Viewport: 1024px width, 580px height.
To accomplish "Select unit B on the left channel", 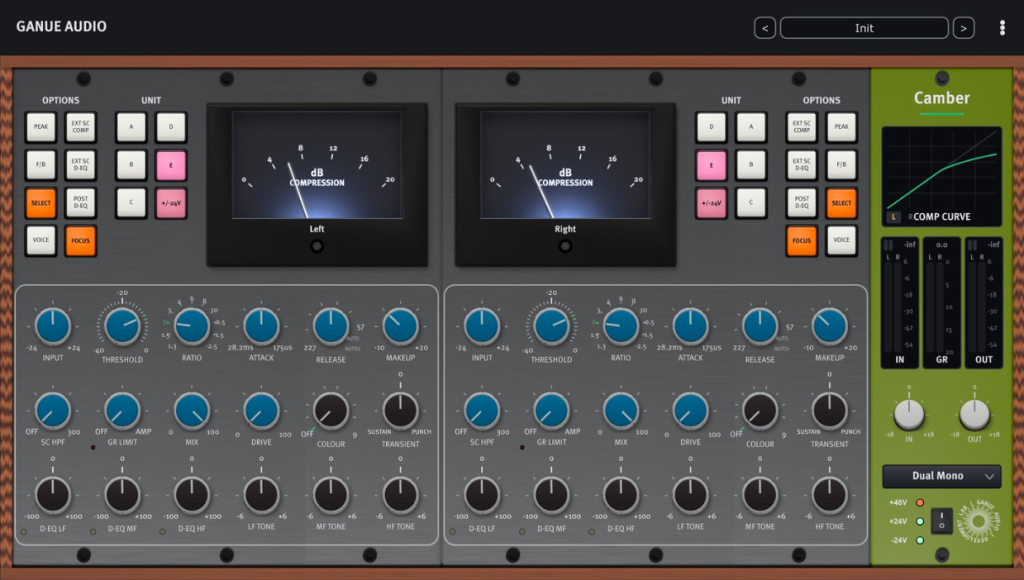I will point(131,165).
